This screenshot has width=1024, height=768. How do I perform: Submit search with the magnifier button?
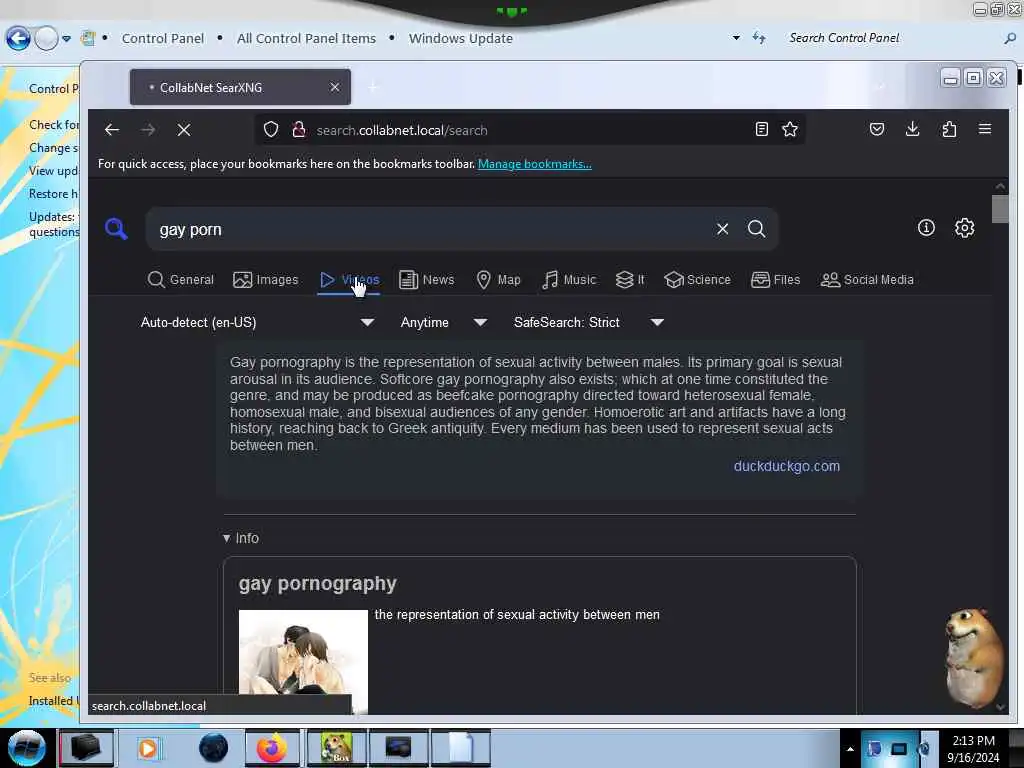[756, 229]
